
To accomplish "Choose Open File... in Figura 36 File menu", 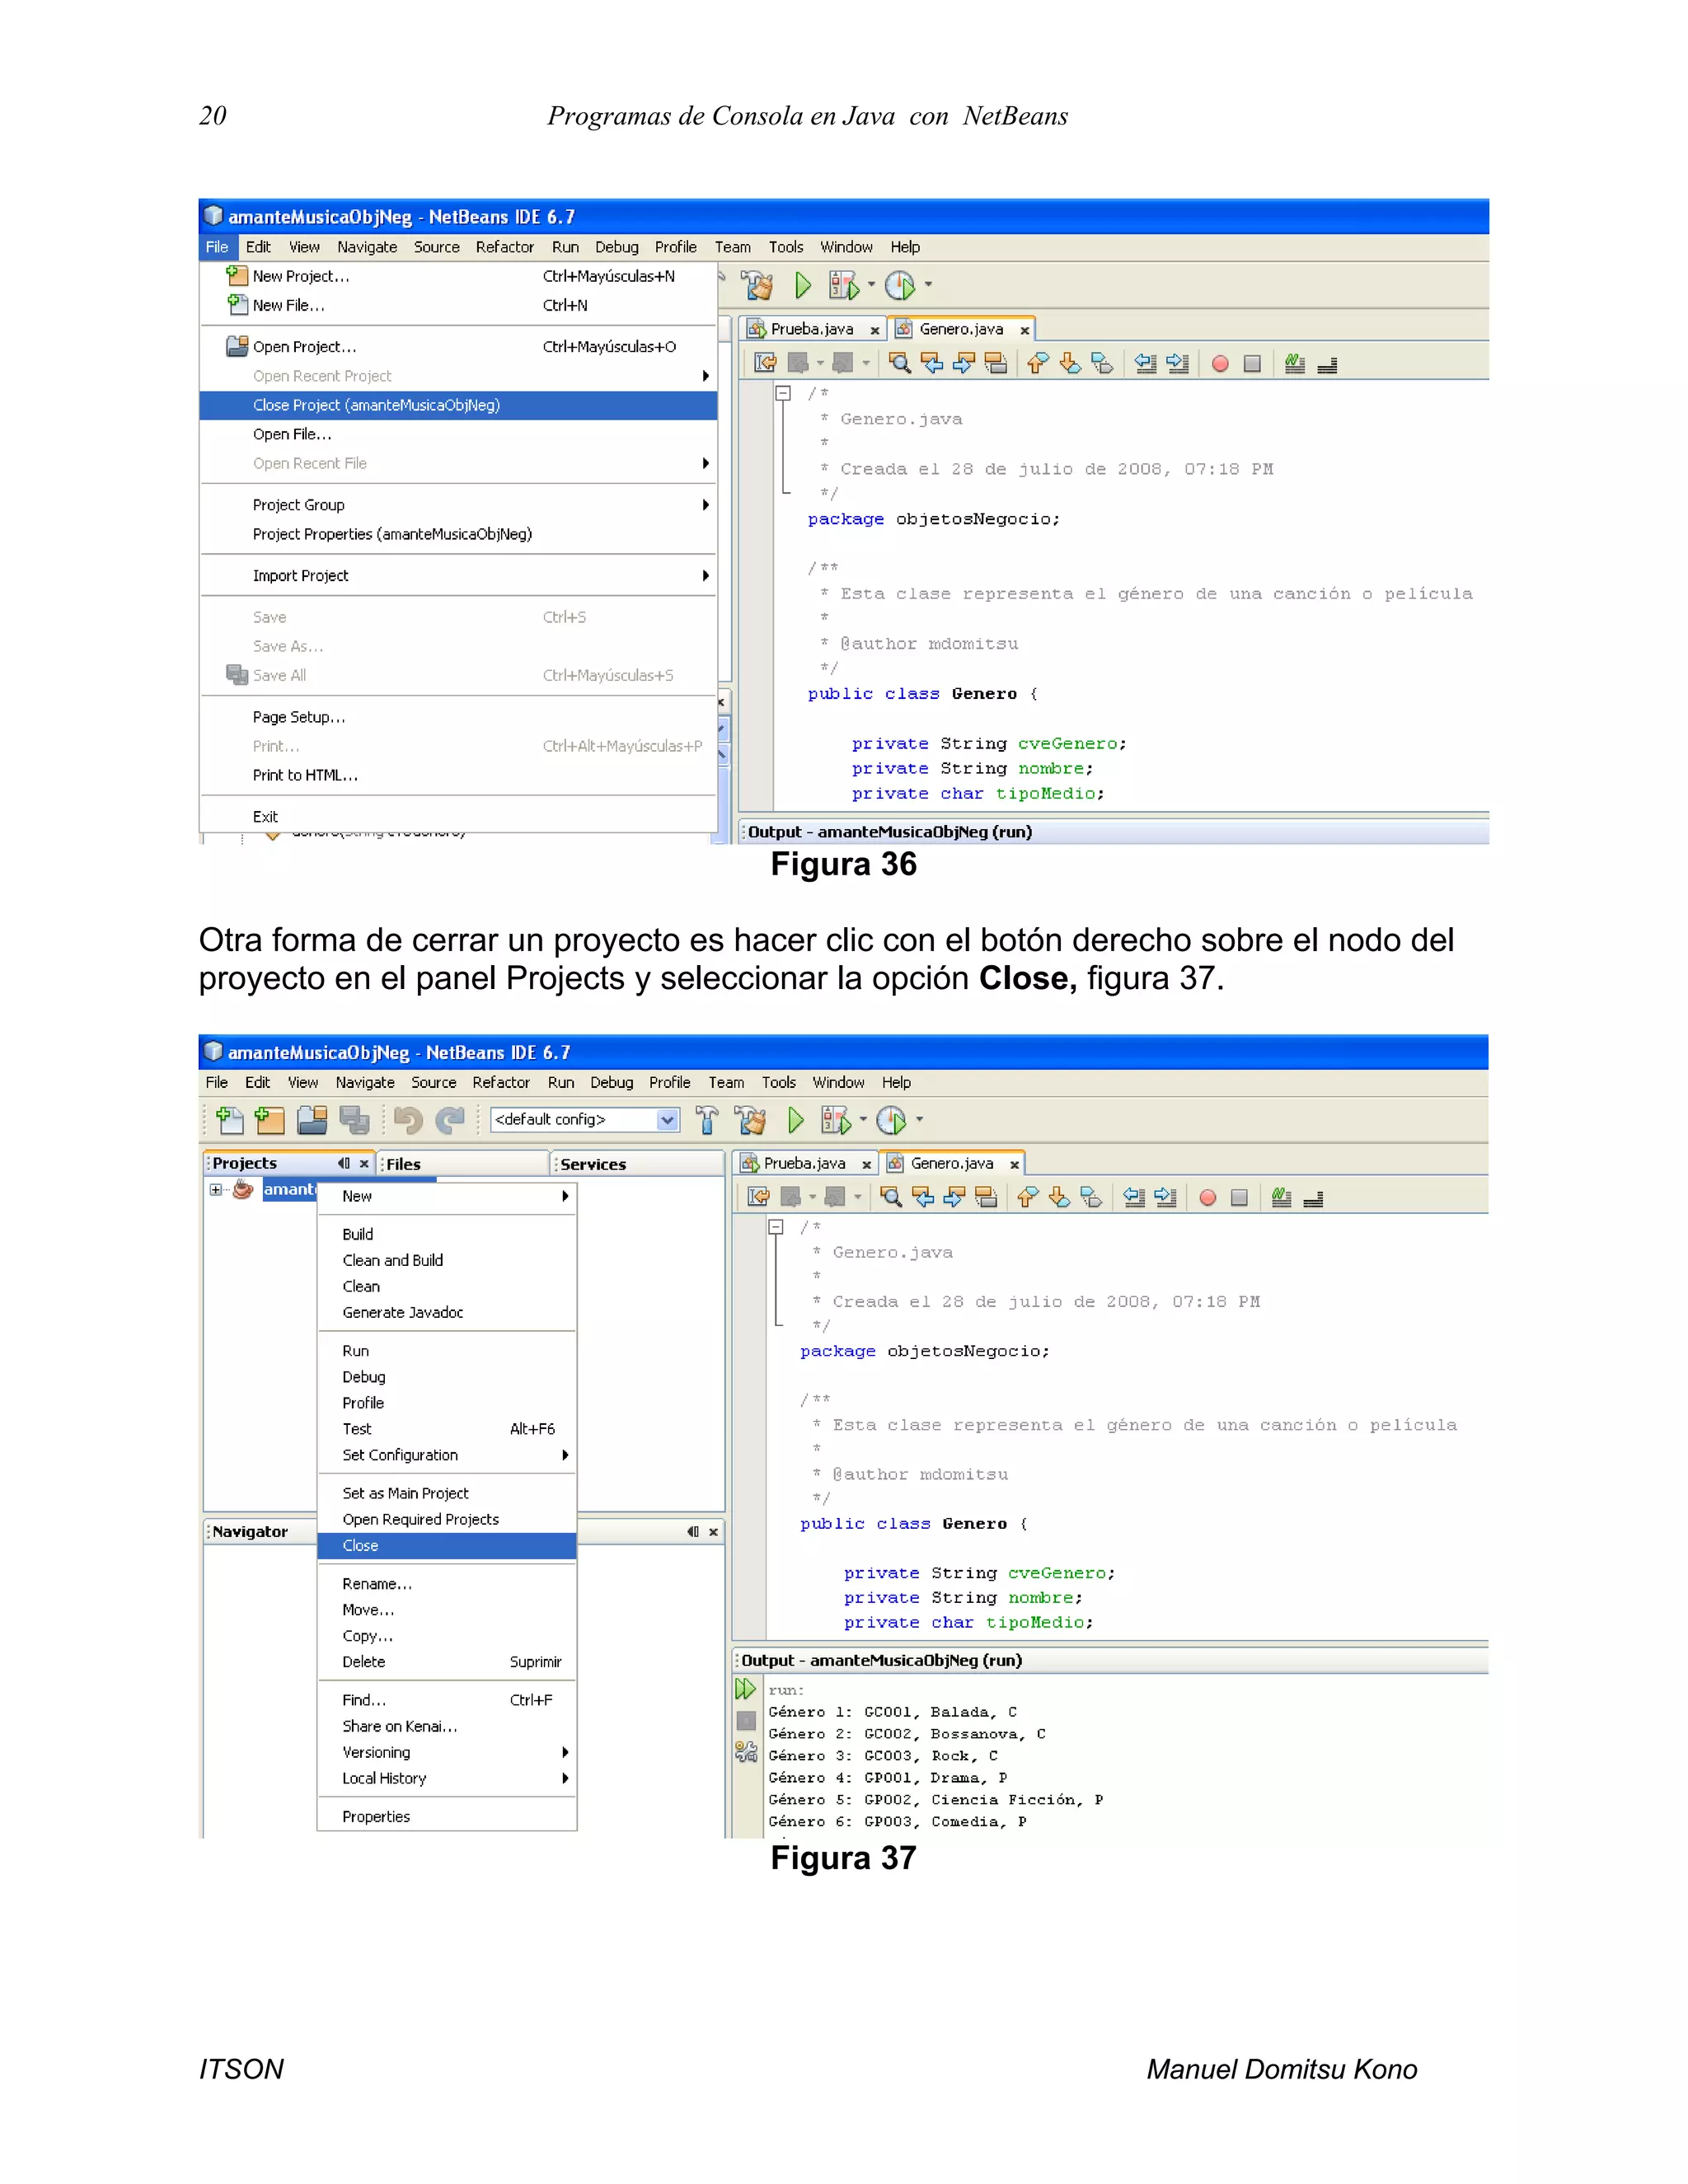I will (x=459, y=434).
